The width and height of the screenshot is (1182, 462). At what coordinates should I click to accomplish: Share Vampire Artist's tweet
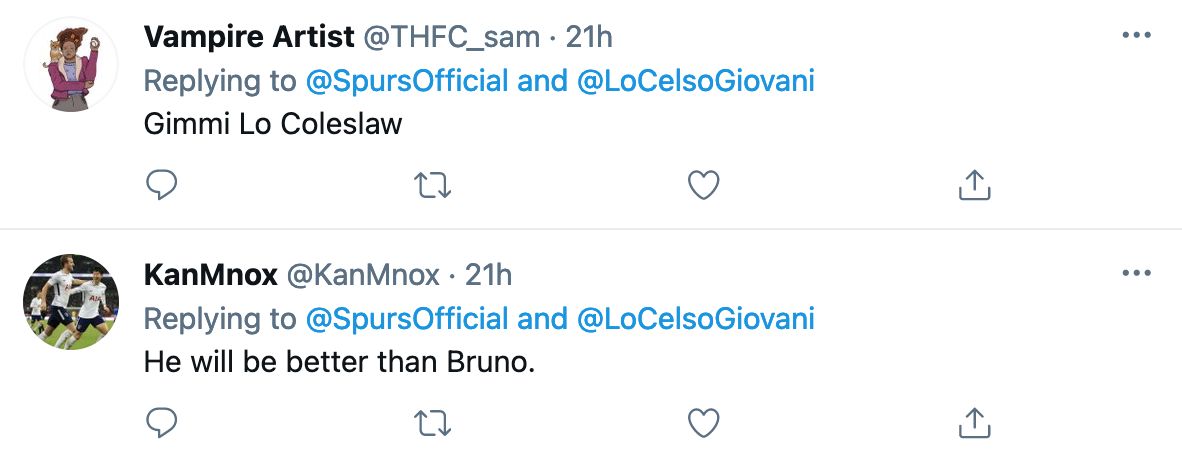coord(974,184)
